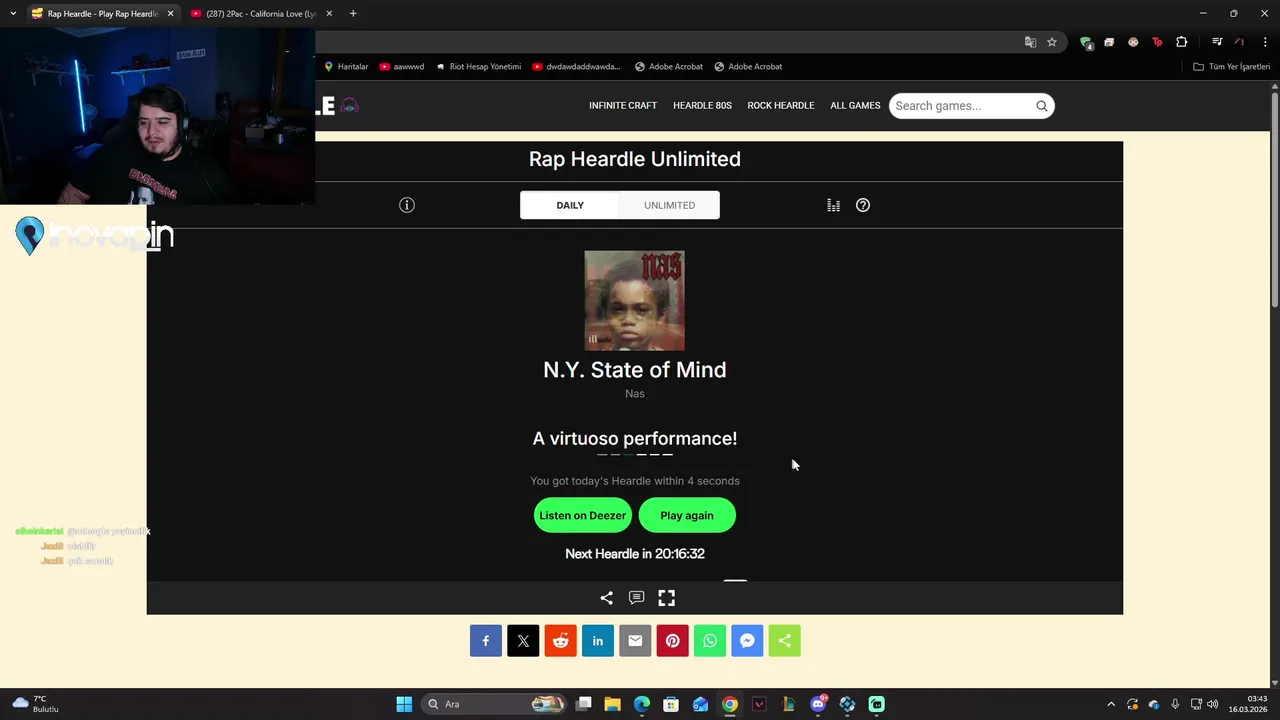1280x720 pixels.
Task: Open the taskbar volume icon
Action: click(1212, 704)
